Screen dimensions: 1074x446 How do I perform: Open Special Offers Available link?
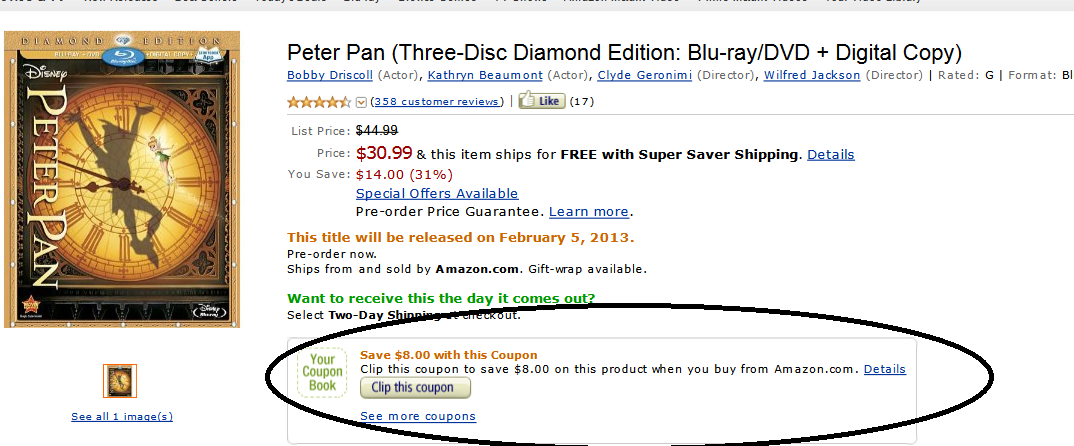tap(437, 193)
